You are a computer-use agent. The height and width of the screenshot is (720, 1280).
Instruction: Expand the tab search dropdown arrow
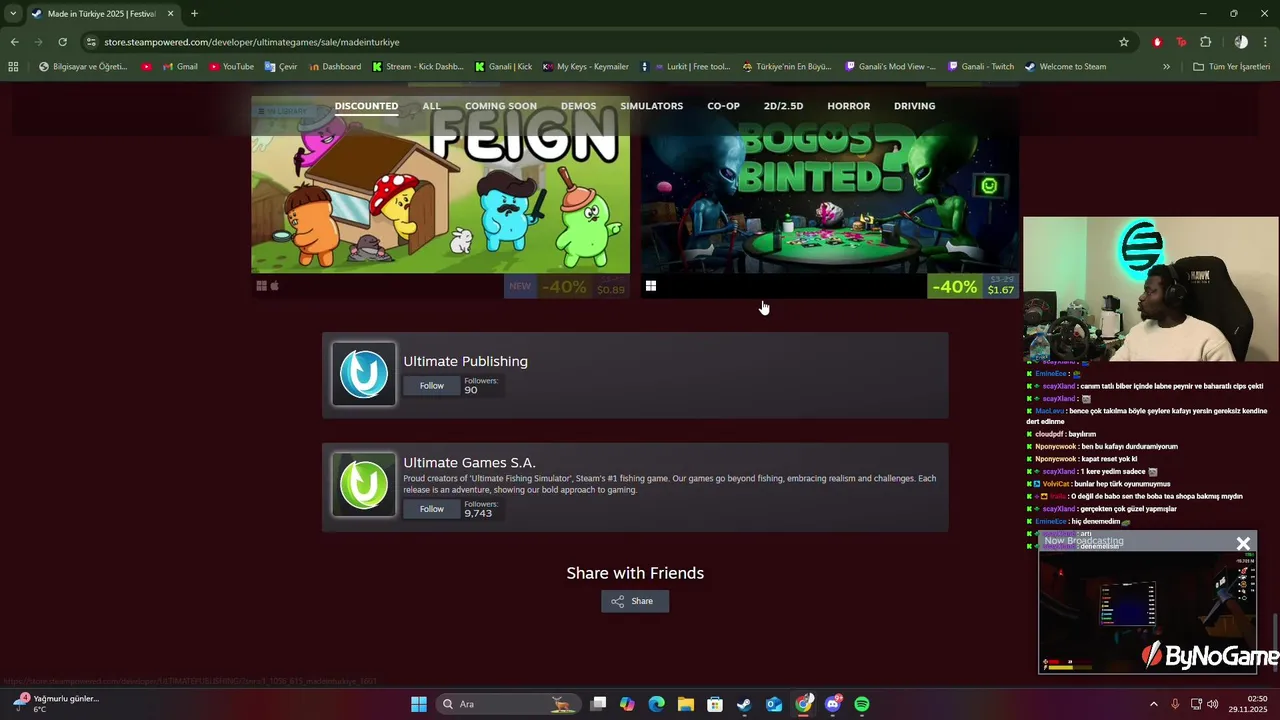[13, 14]
